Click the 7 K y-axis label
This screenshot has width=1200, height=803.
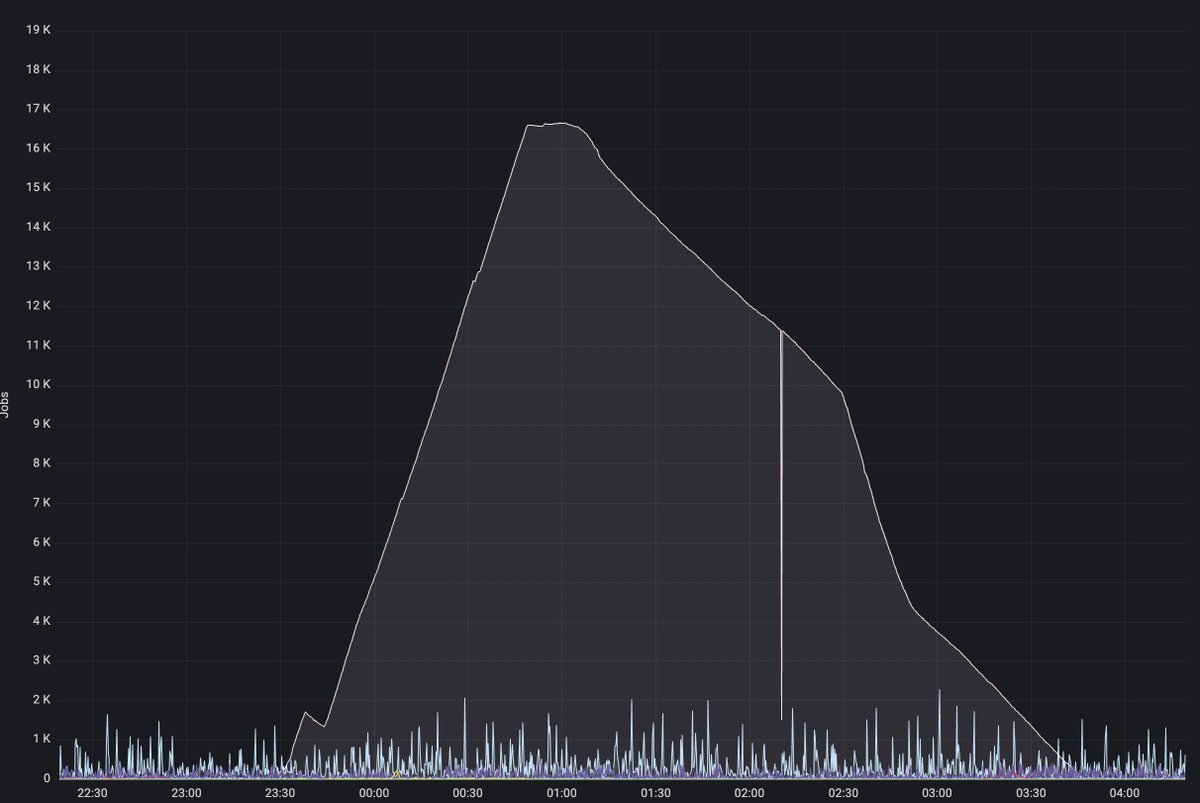click(41, 503)
